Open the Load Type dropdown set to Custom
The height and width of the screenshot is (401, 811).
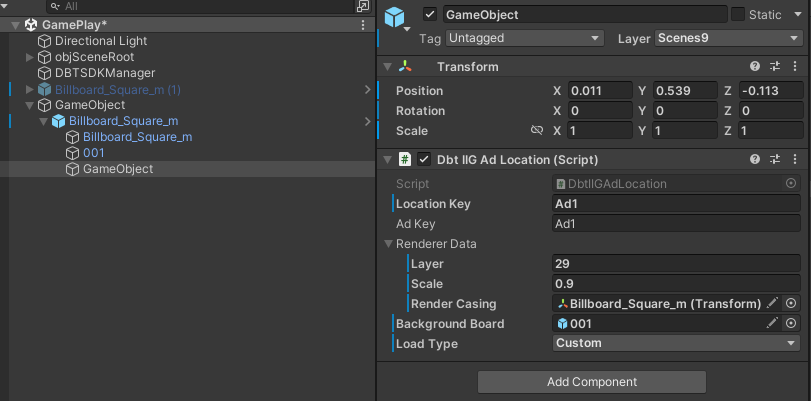pos(677,343)
